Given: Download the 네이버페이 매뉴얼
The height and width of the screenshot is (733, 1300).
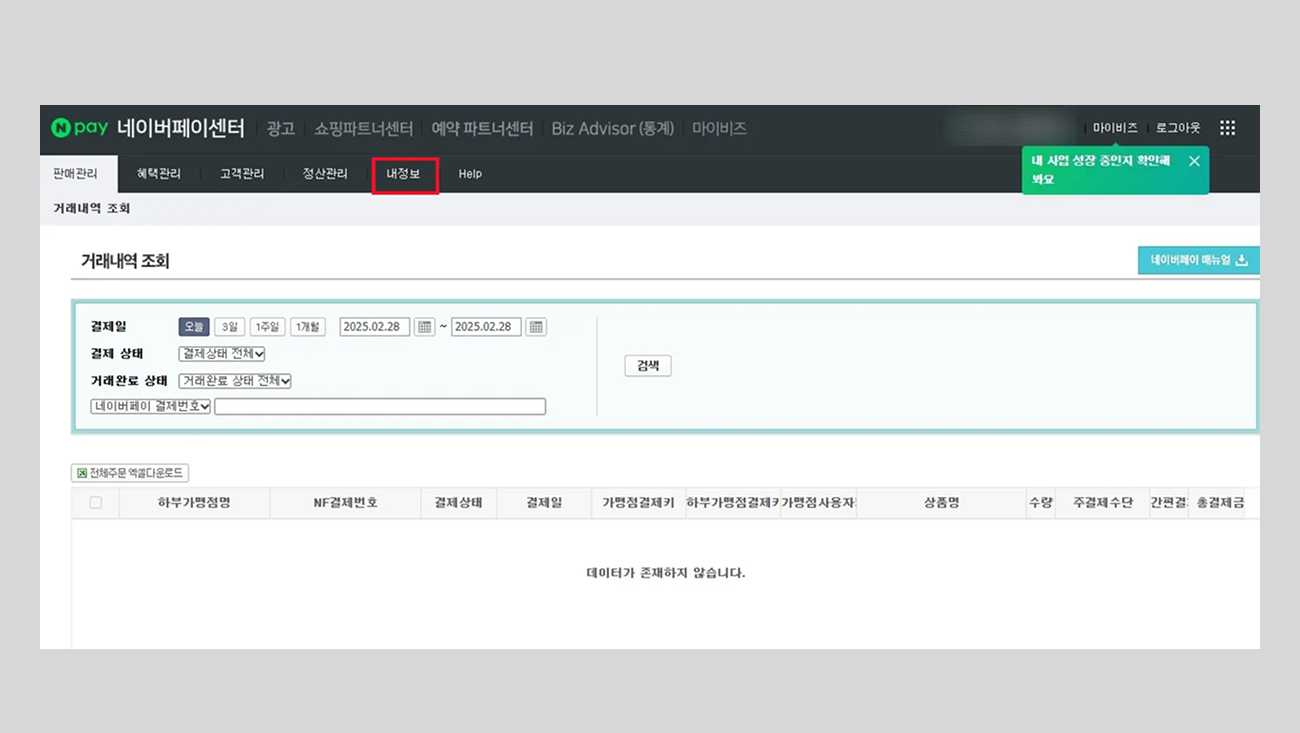Looking at the screenshot, I should pyautogui.click(x=1199, y=260).
